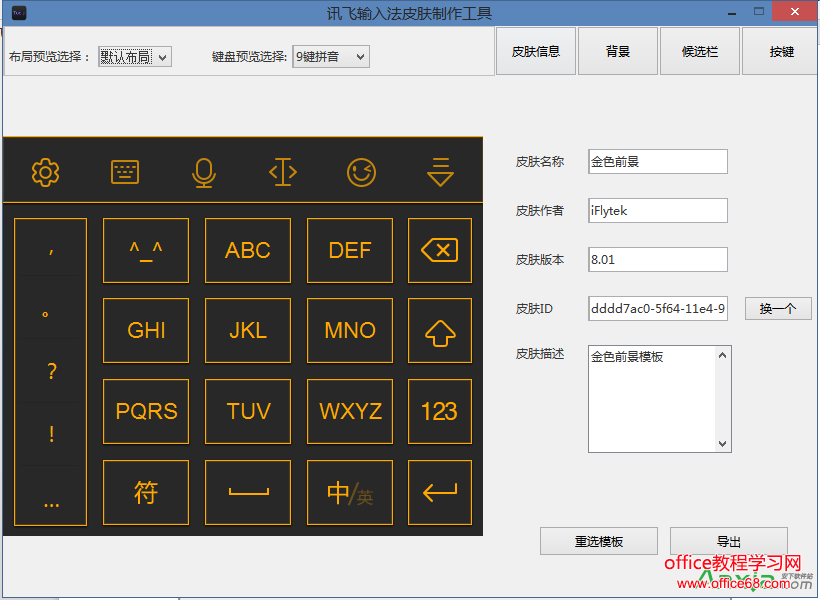Select the cursor editing icon in preview toolbar
The width and height of the screenshot is (820, 600).
pyautogui.click(x=282, y=172)
